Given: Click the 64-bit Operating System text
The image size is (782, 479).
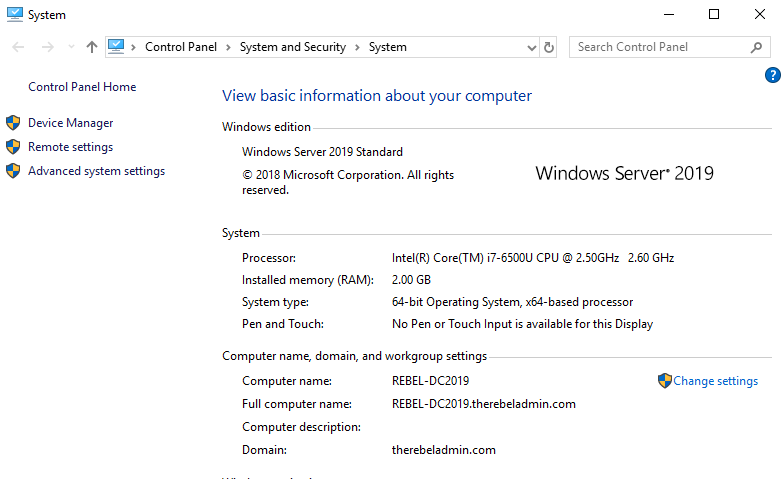Looking at the screenshot, I should 512,302.
